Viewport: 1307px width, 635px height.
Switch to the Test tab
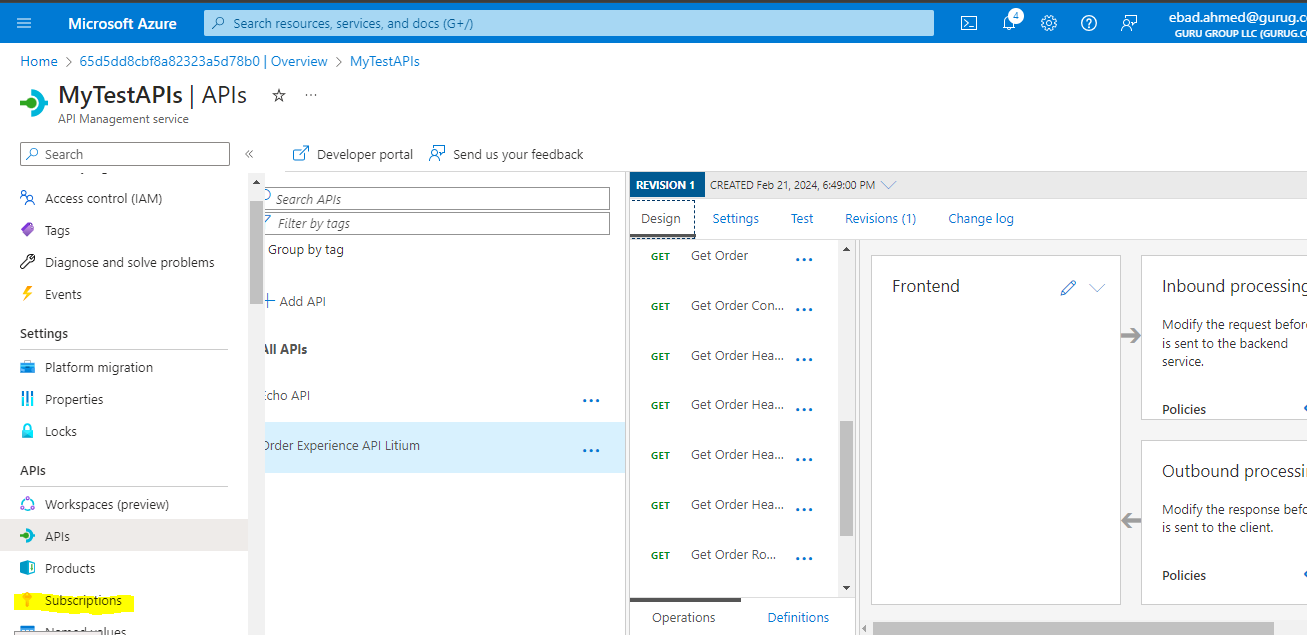coord(802,219)
